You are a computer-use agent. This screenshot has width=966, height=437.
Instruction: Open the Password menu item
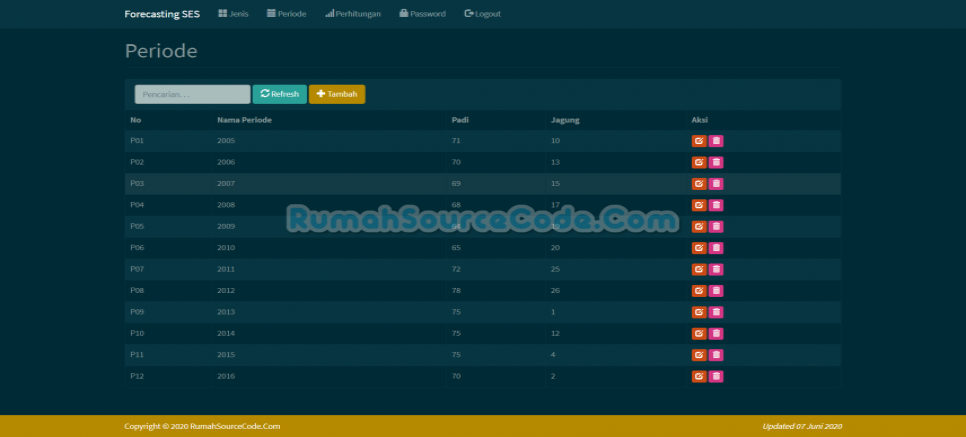423,14
